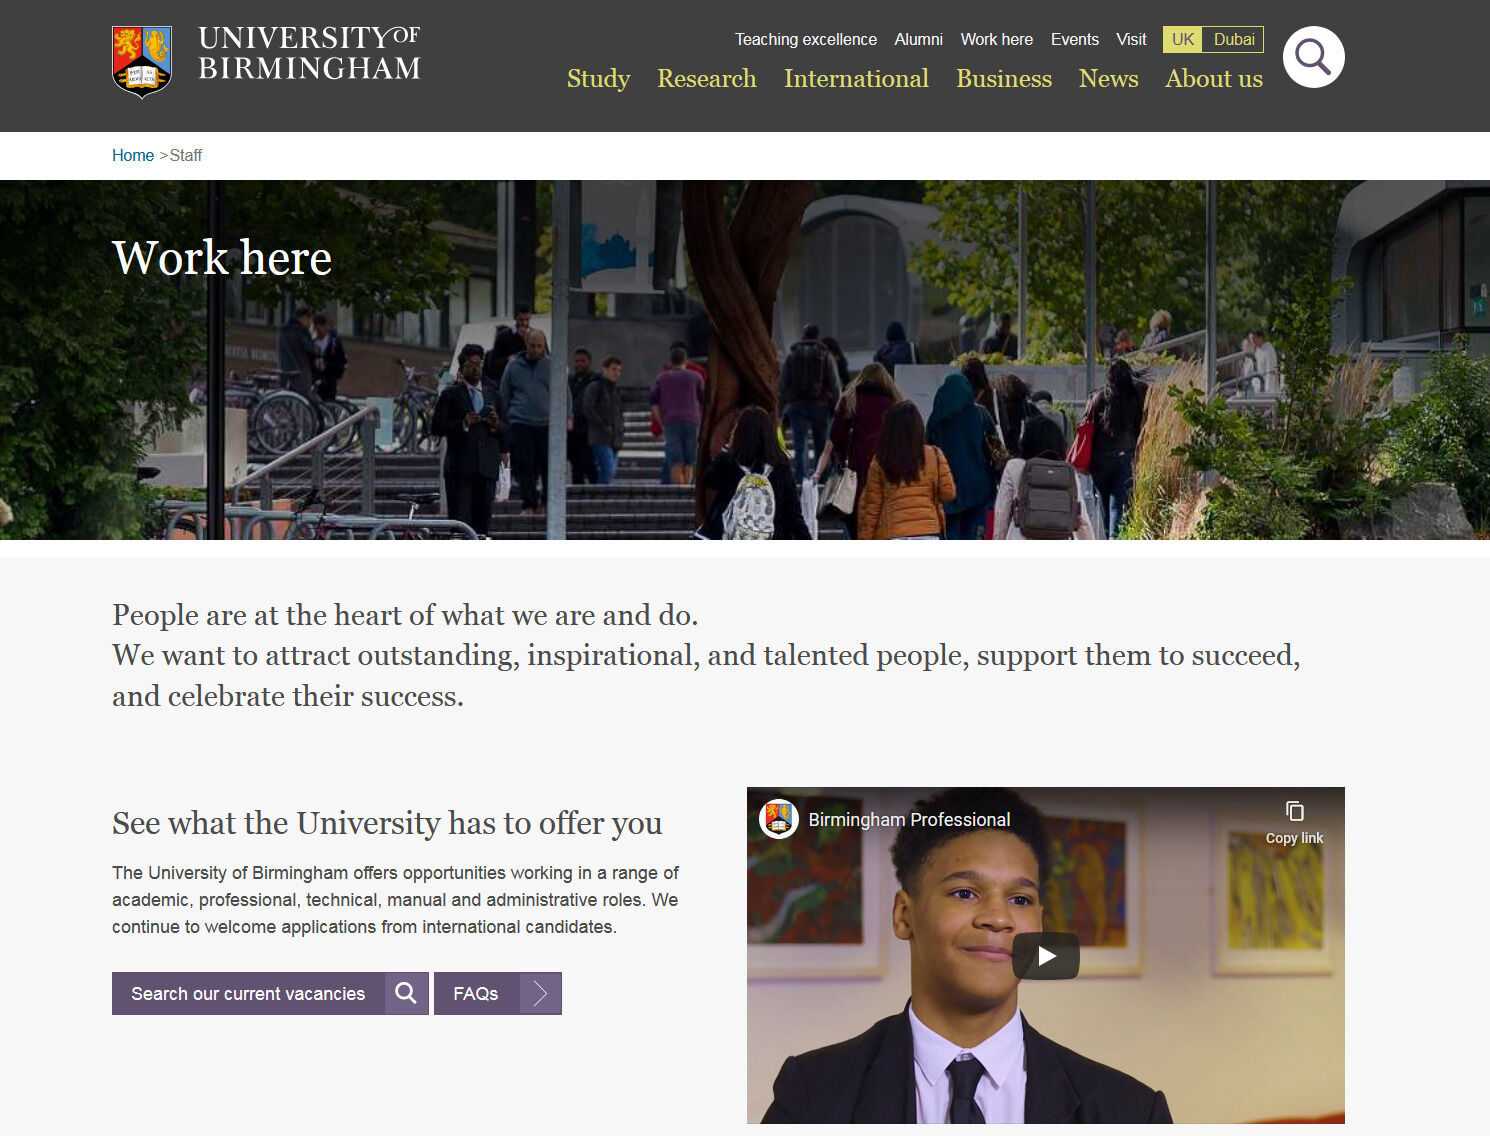Open the About us menu
This screenshot has width=1490, height=1136.
[1213, 79]
